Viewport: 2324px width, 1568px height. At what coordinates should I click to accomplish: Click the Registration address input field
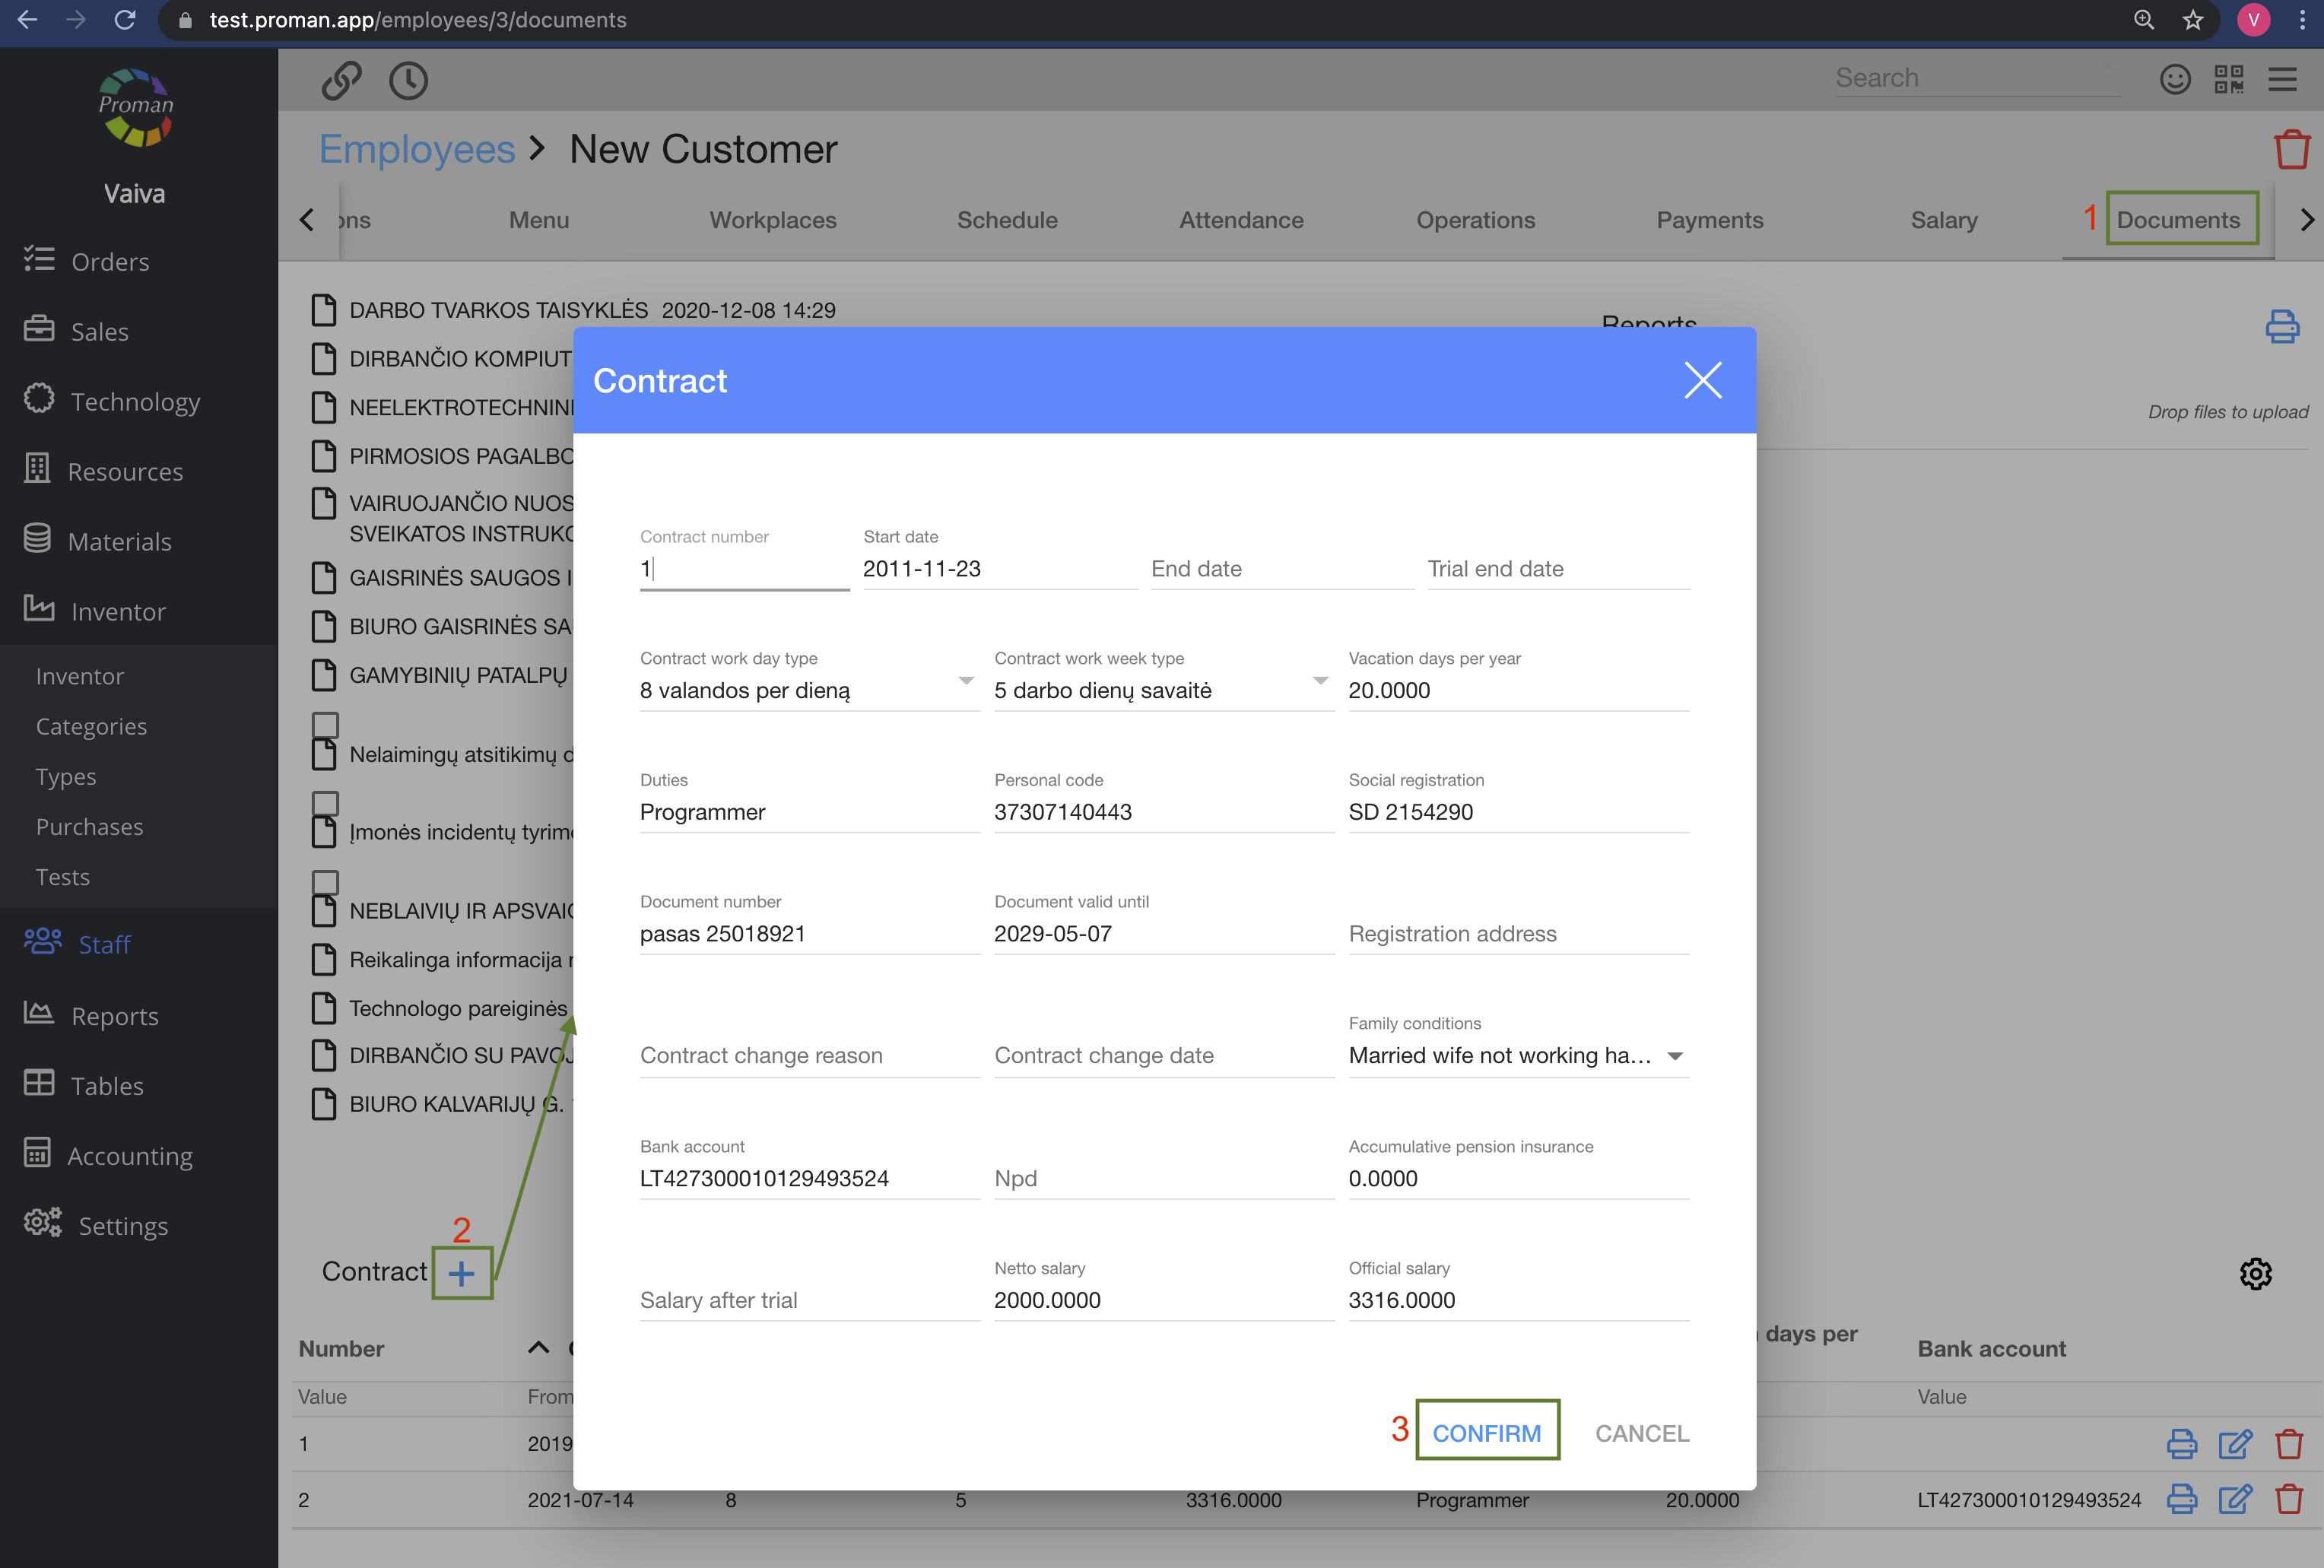[1517, 934]
